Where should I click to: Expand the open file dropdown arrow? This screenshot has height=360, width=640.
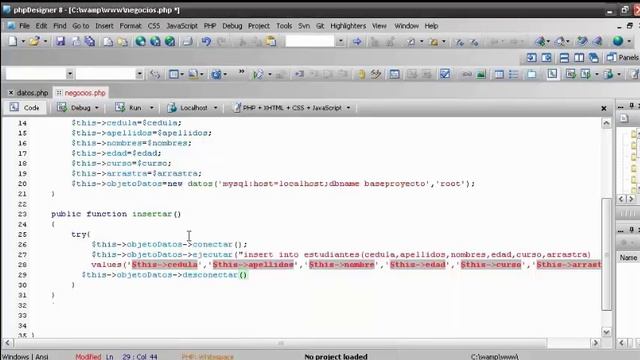[45, 41]
